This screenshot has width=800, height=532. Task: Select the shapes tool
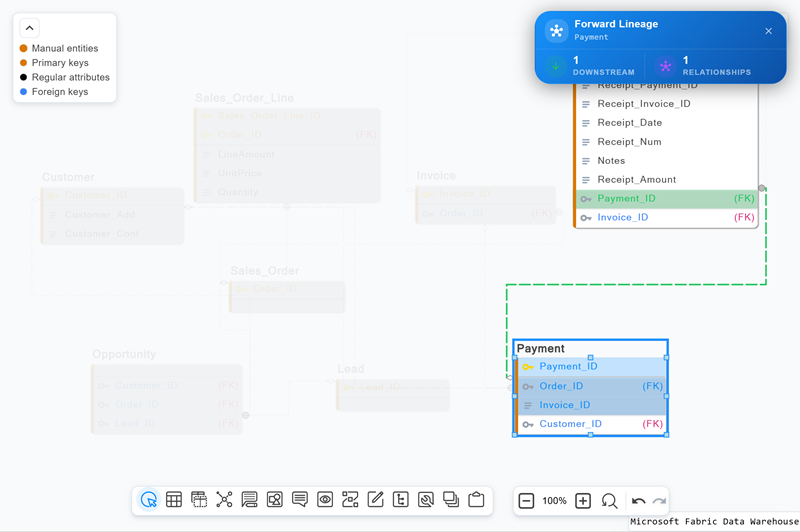(x=274, y=500)
